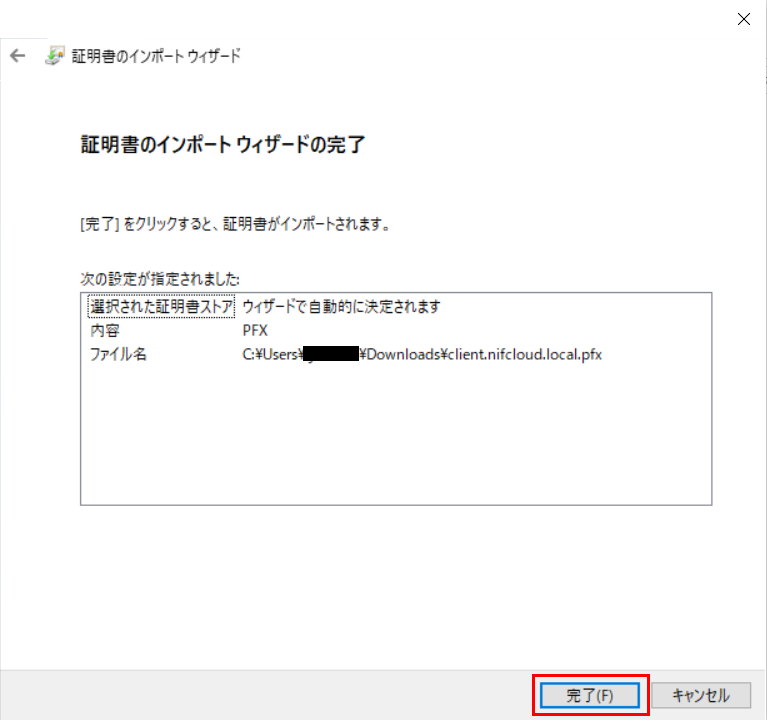This screenshot has width=767, height=720.
Task: Click the PFX content value
Action: tap(255, 331)
